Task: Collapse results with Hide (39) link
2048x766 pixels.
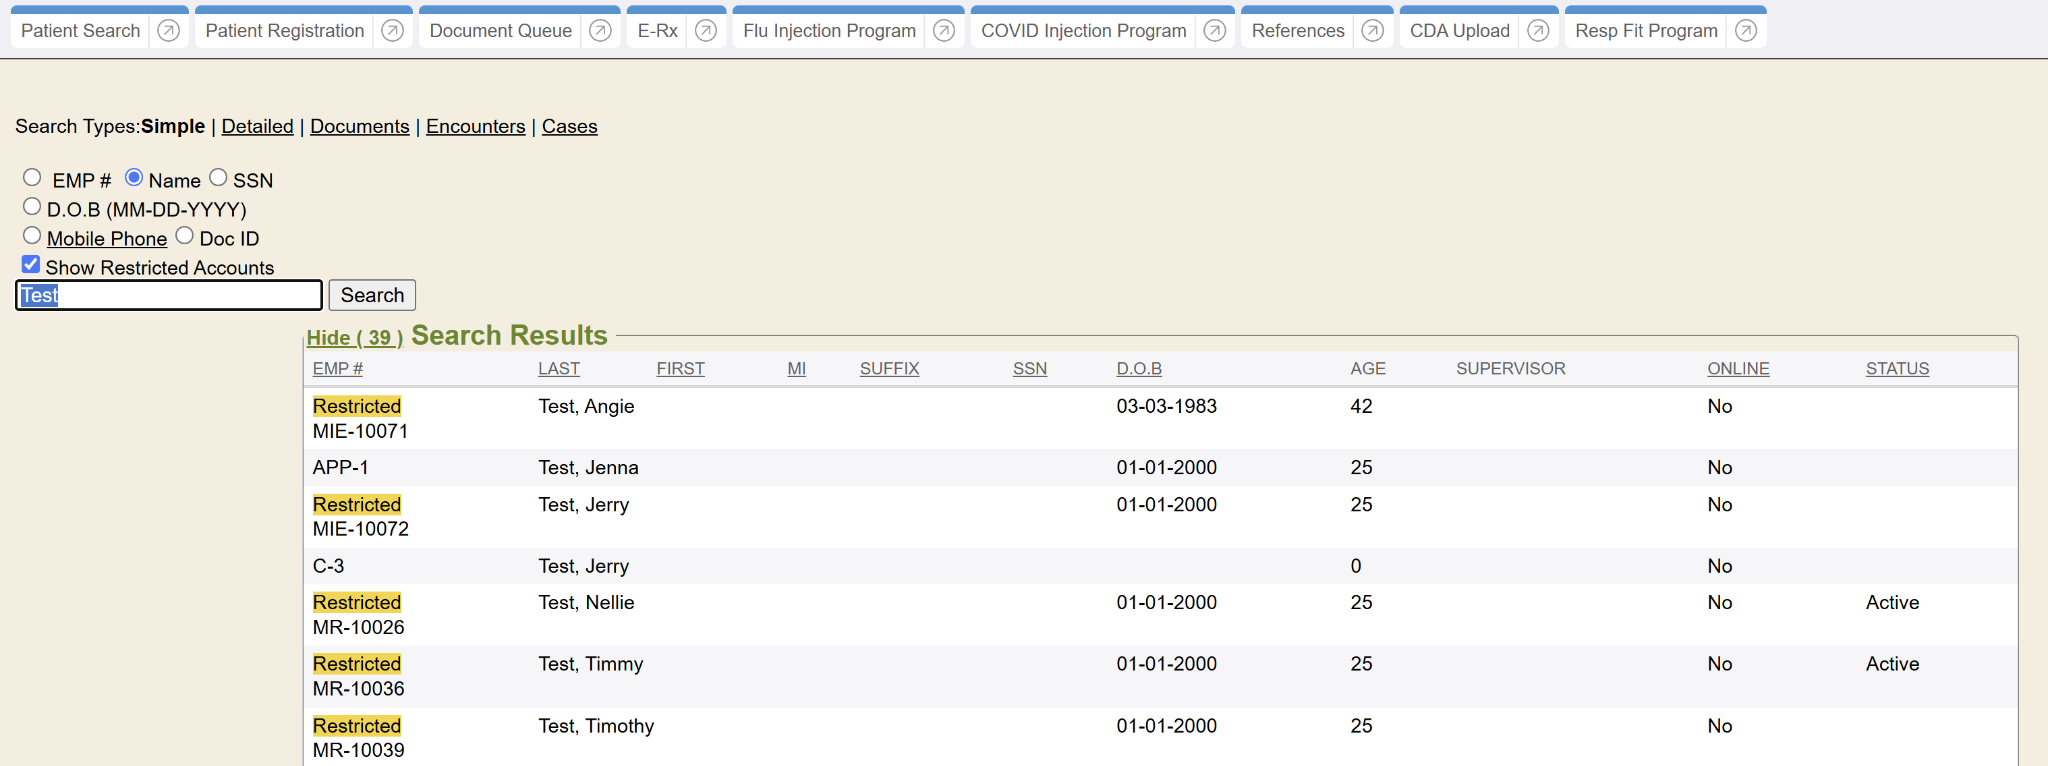Action: (354, 338)
